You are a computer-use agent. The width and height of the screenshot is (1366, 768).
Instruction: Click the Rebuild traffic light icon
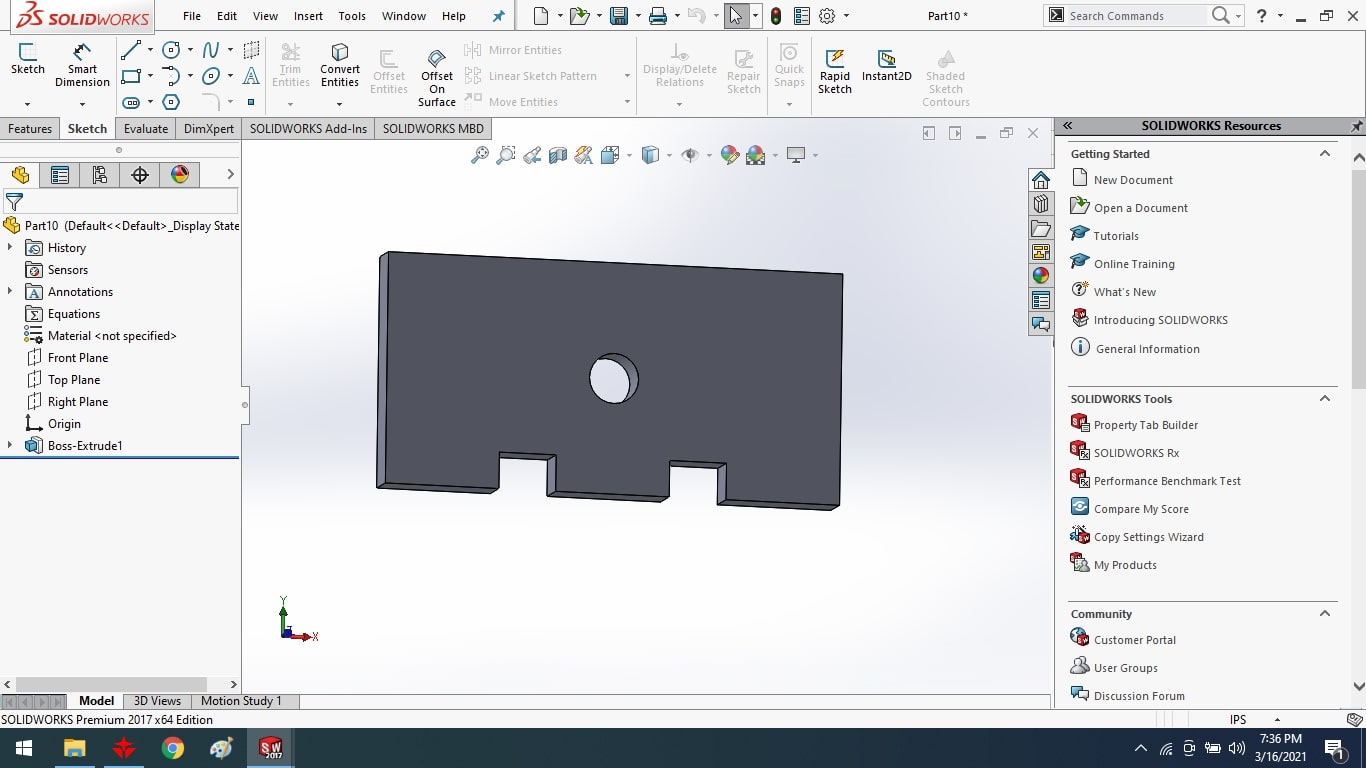click(x=776, y=16)
